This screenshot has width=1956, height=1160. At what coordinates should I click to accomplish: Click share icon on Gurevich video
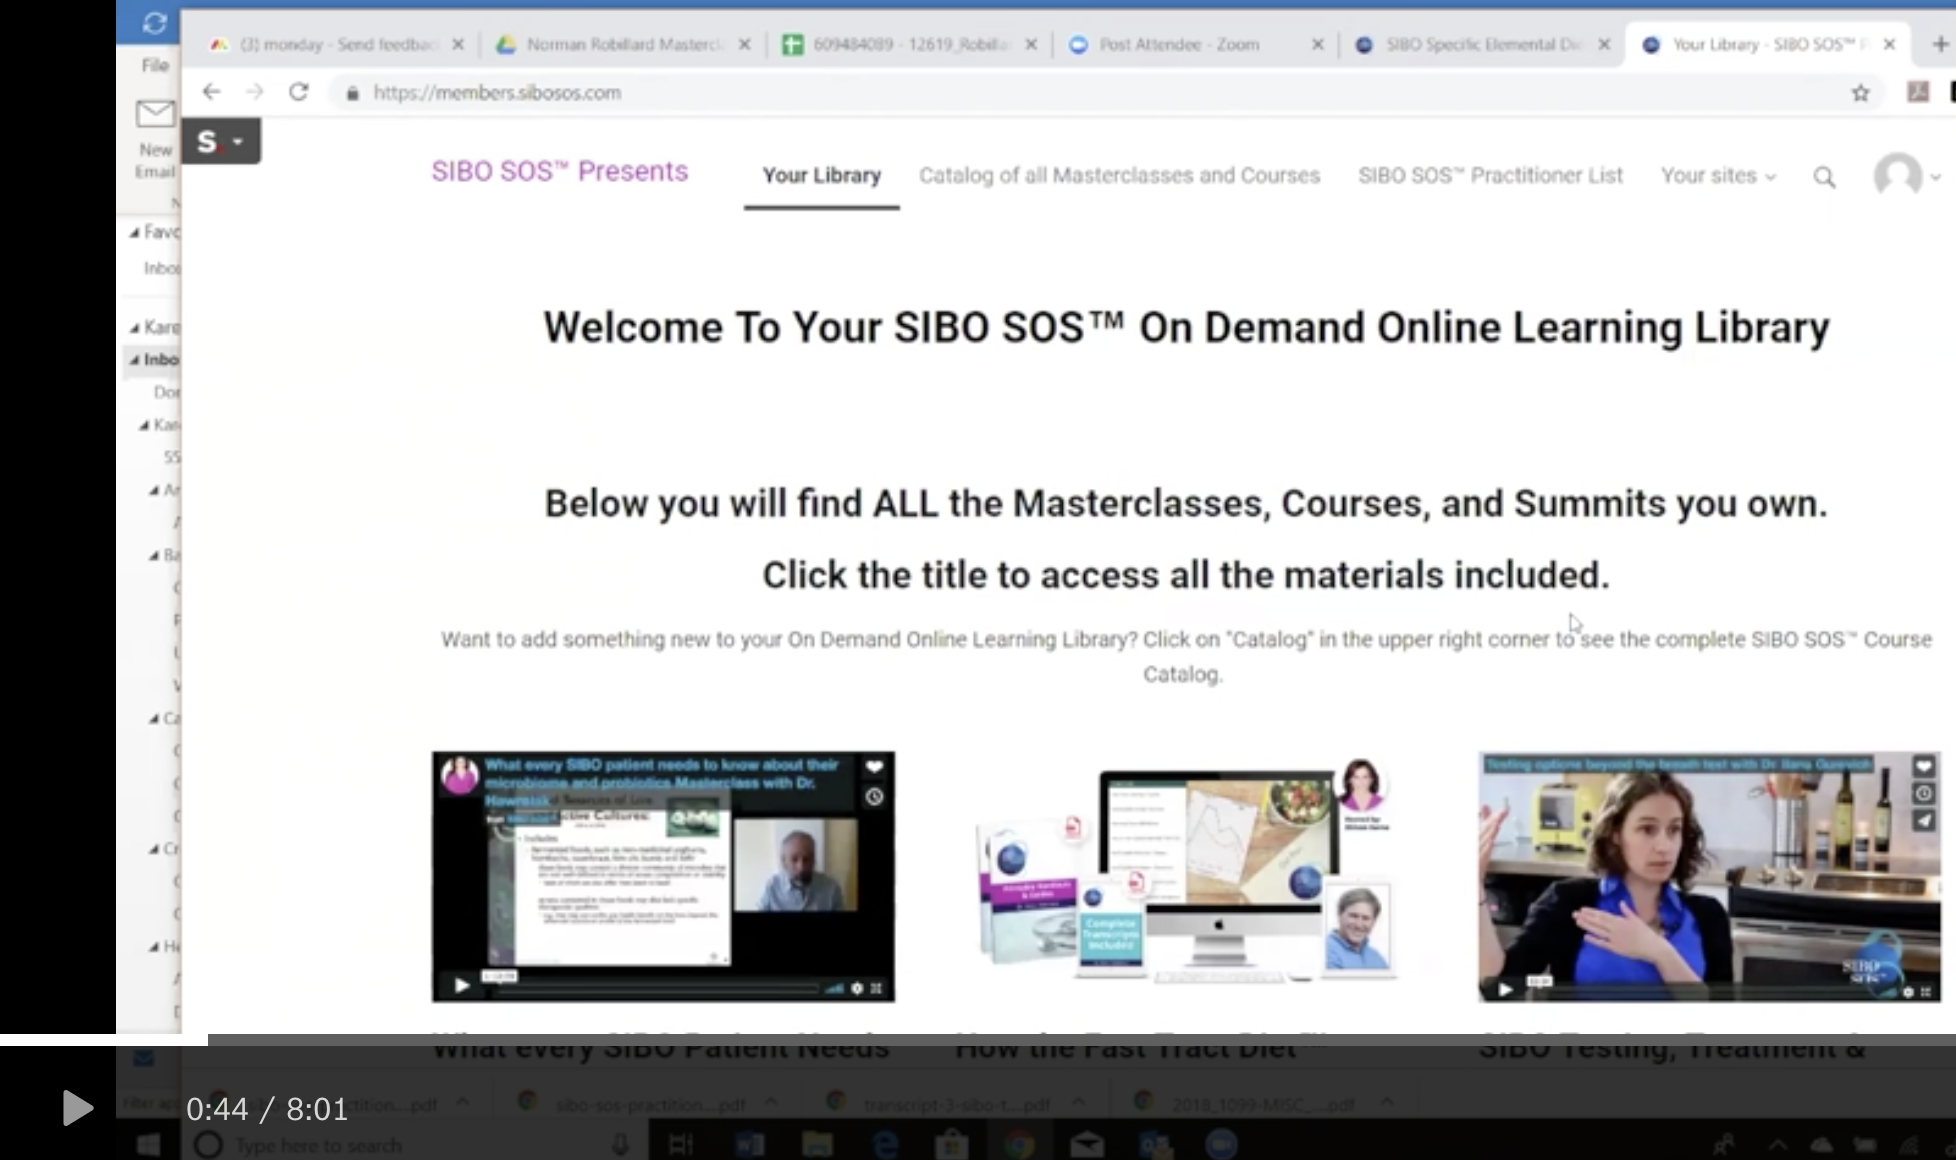1923,821
